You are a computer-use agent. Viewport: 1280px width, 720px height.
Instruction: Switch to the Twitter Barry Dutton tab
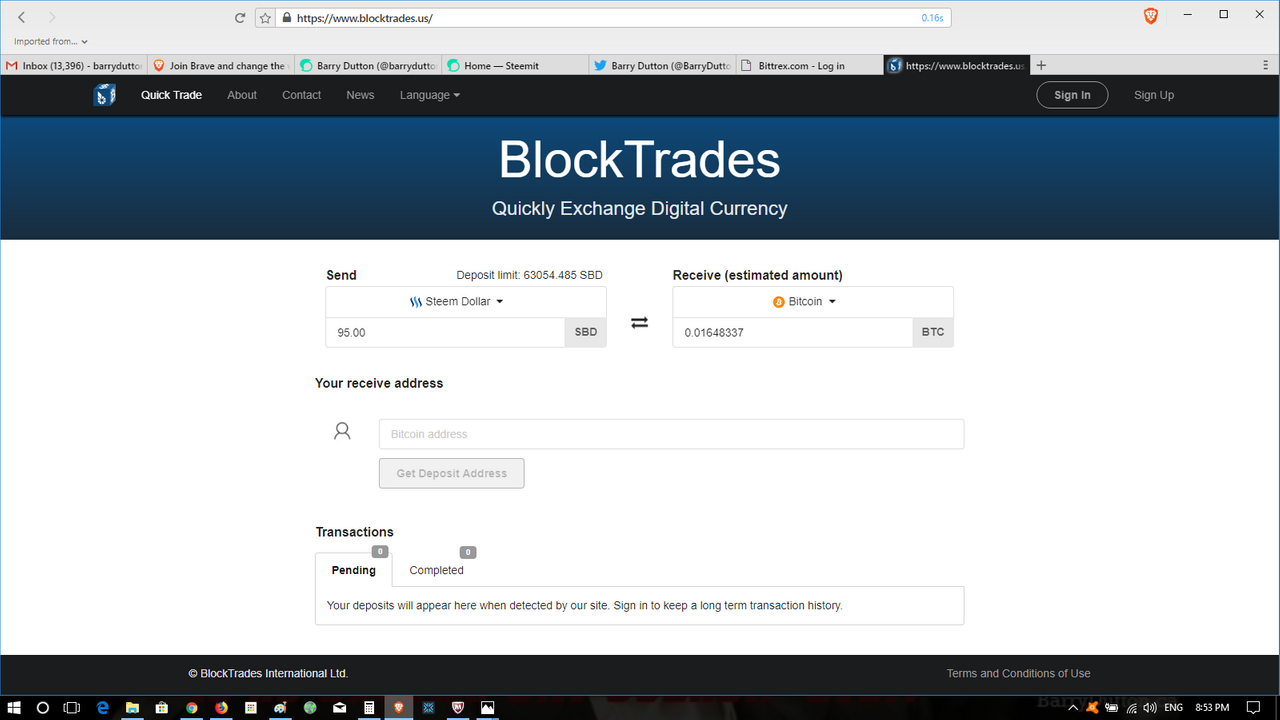point(661,65)
